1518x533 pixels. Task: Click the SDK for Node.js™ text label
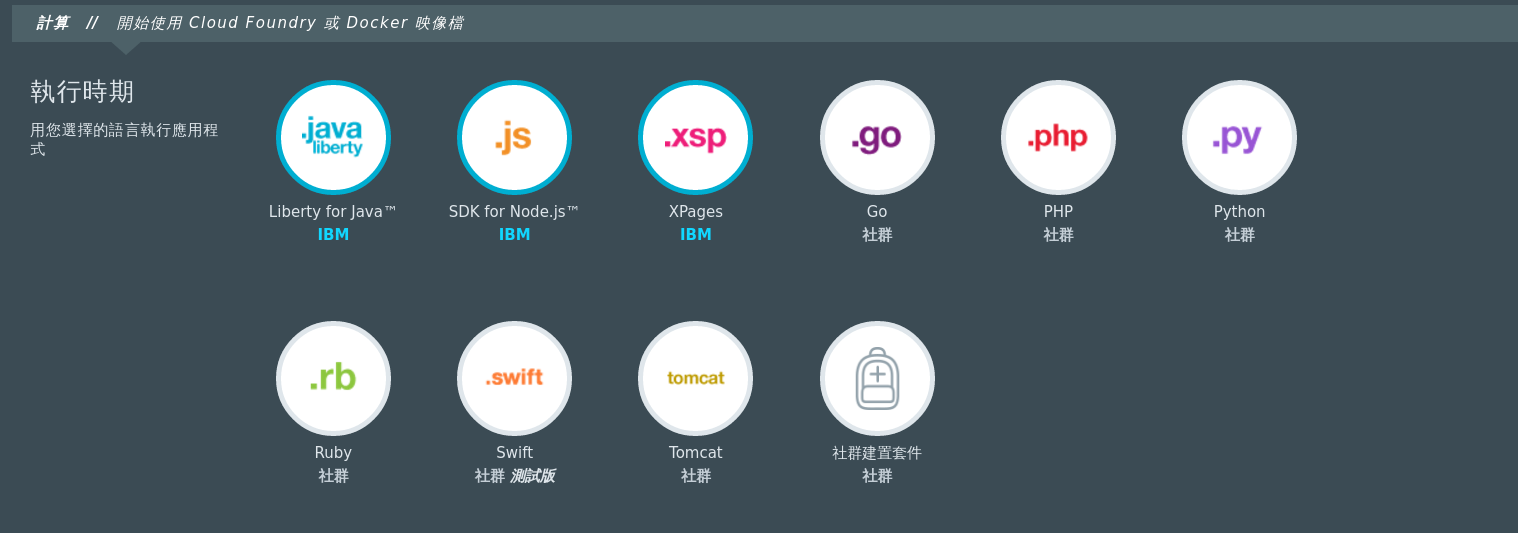[x=514, y=212]
